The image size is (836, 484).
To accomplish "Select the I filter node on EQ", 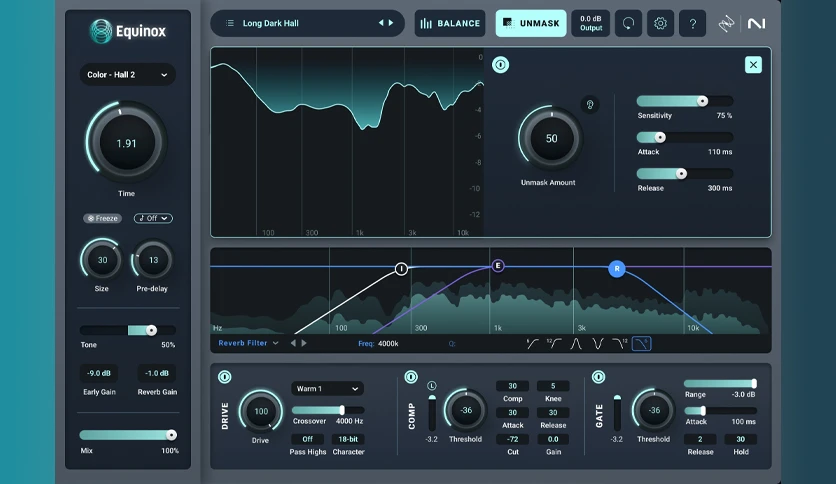I will point(401,269).
